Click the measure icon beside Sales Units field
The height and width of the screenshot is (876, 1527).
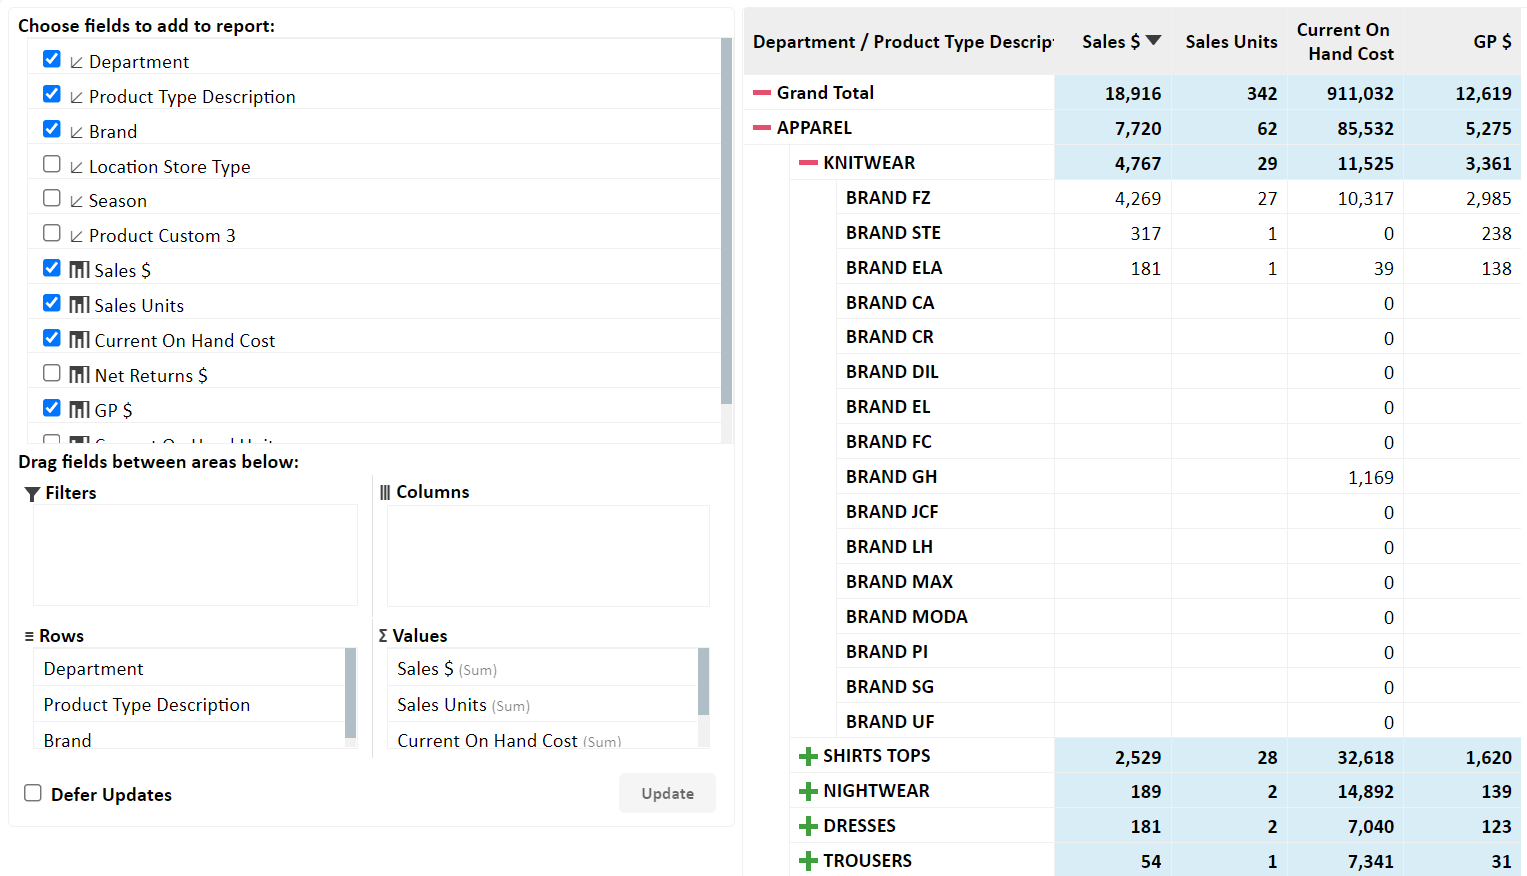(x=79, y=305)
